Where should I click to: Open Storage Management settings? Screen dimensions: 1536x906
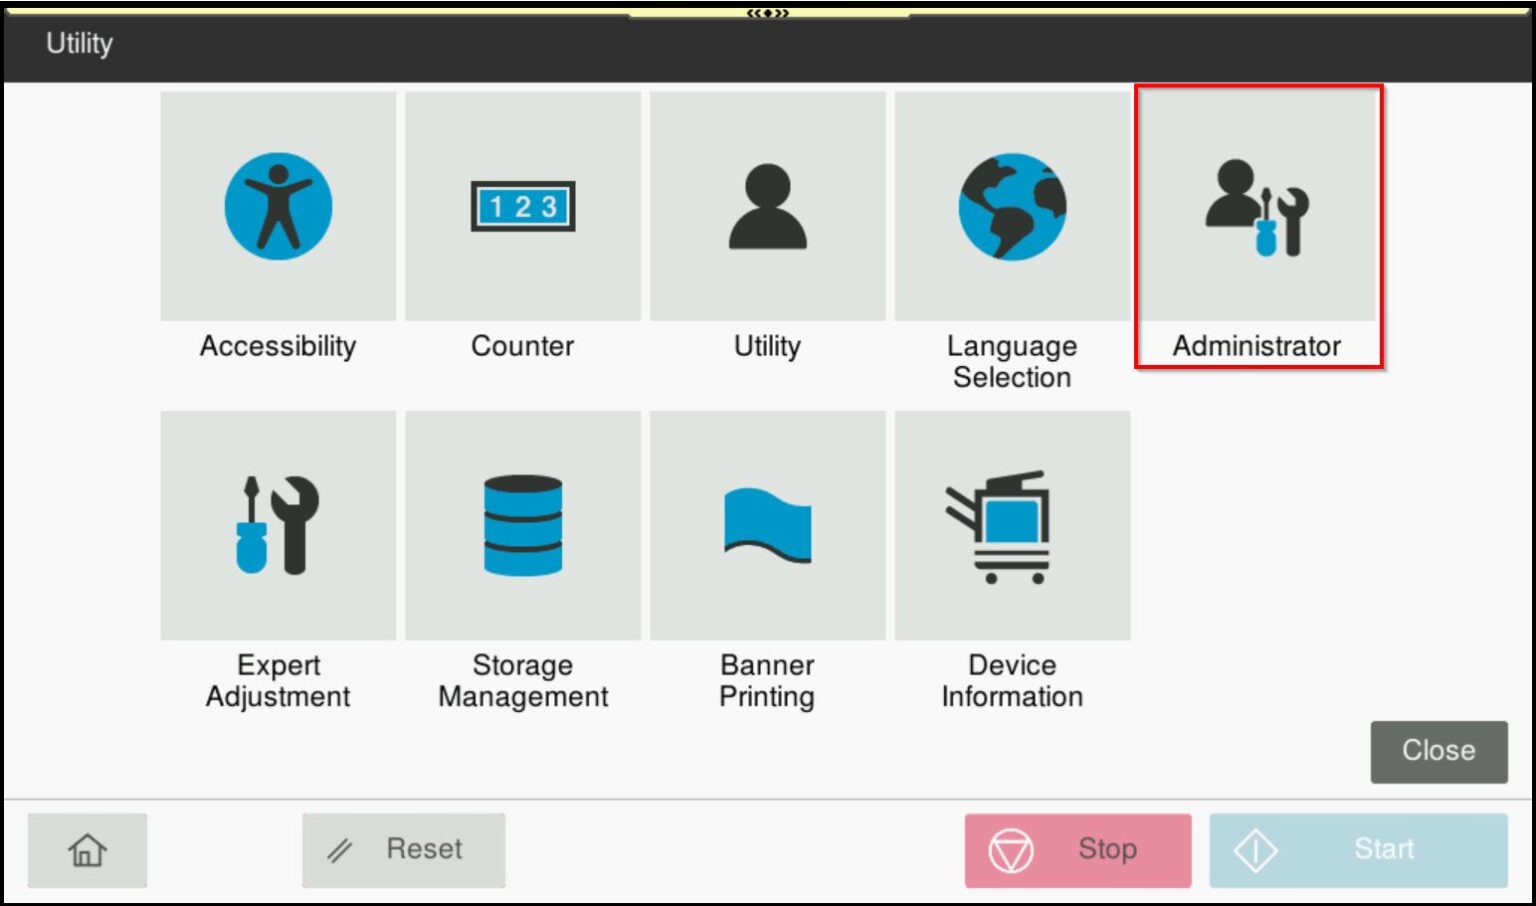point(522,525)
